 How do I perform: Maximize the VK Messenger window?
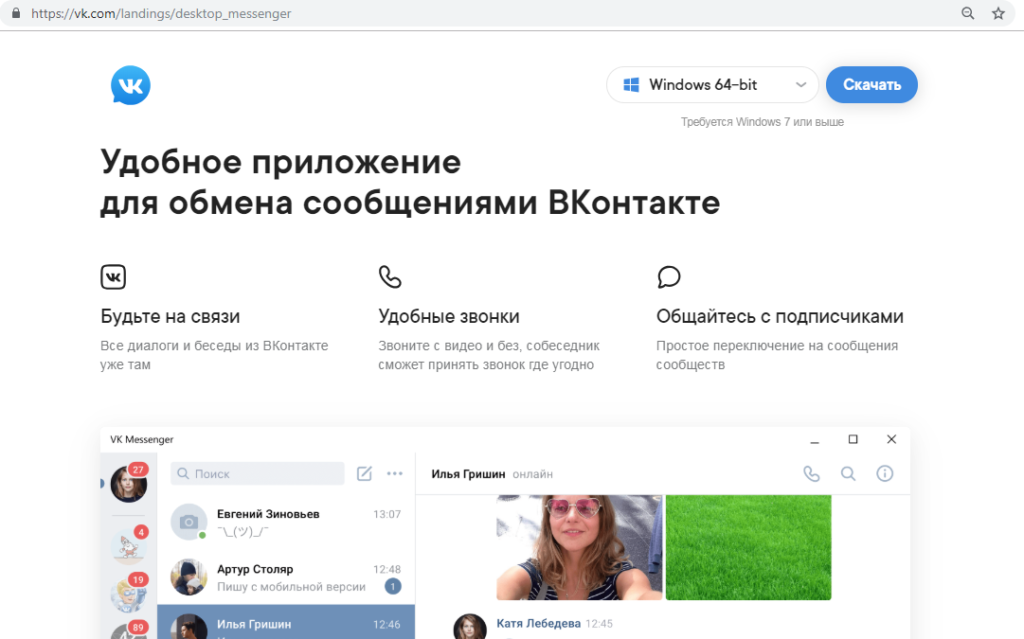pos(853,440)
